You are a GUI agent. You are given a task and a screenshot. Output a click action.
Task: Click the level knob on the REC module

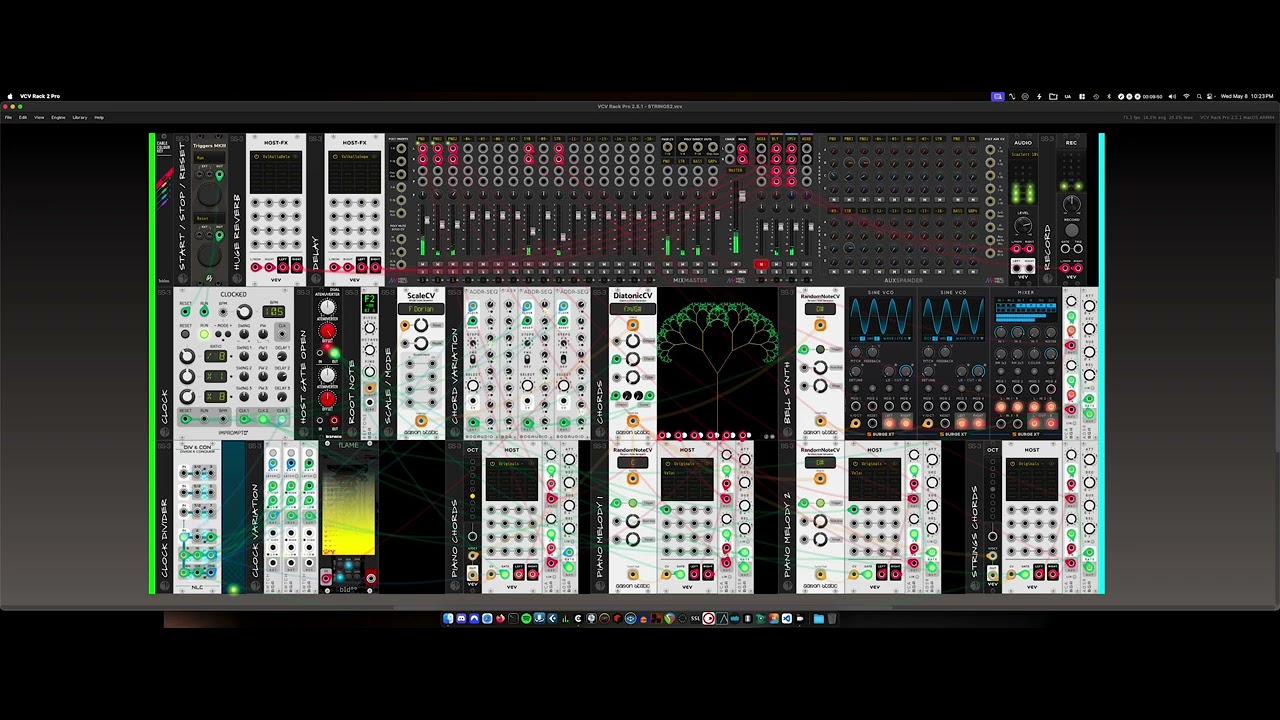pos(1071,203)
